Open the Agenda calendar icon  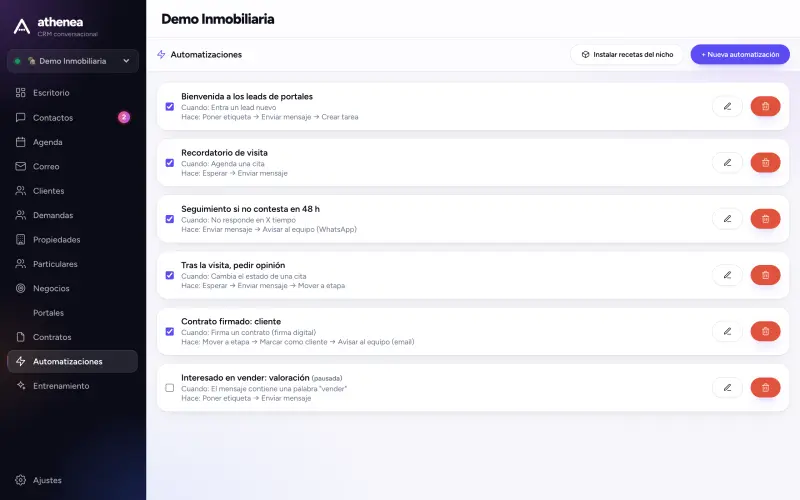coord(20,142)
